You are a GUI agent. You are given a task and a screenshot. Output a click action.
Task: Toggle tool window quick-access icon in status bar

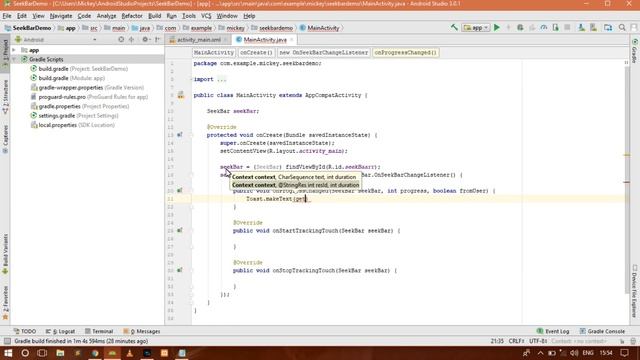coord(7,341)
